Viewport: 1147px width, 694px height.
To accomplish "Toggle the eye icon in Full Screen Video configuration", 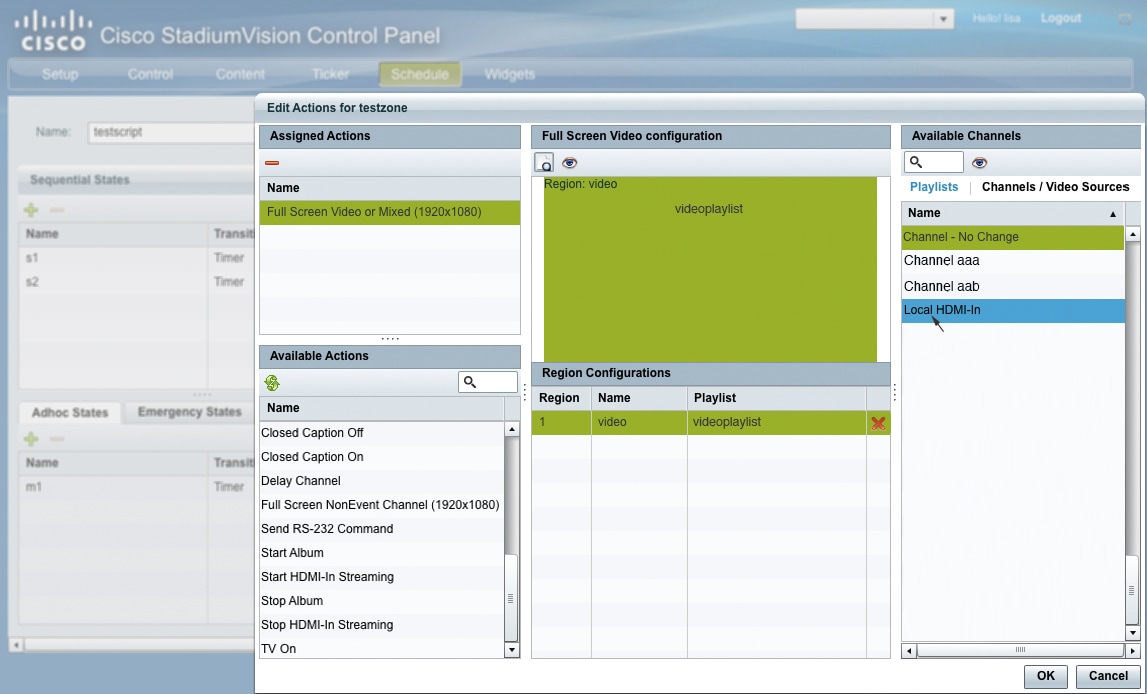I will point(569,162).
